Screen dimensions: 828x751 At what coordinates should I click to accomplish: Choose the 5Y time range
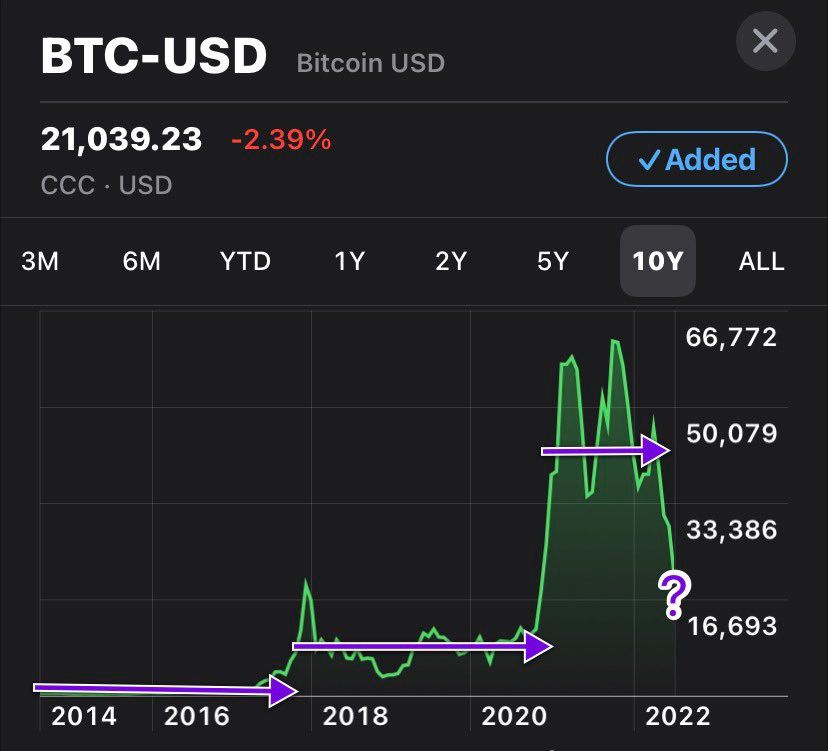(x=553, y=262)
